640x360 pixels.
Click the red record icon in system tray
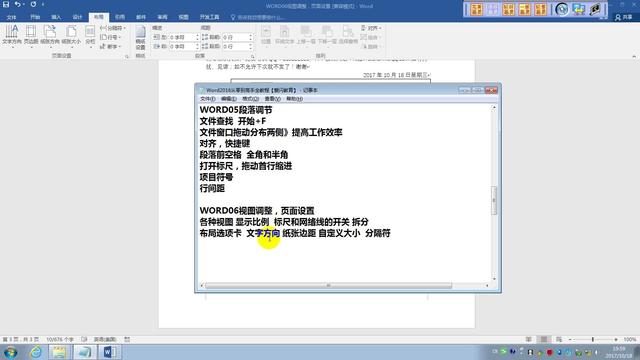point(550,352)
